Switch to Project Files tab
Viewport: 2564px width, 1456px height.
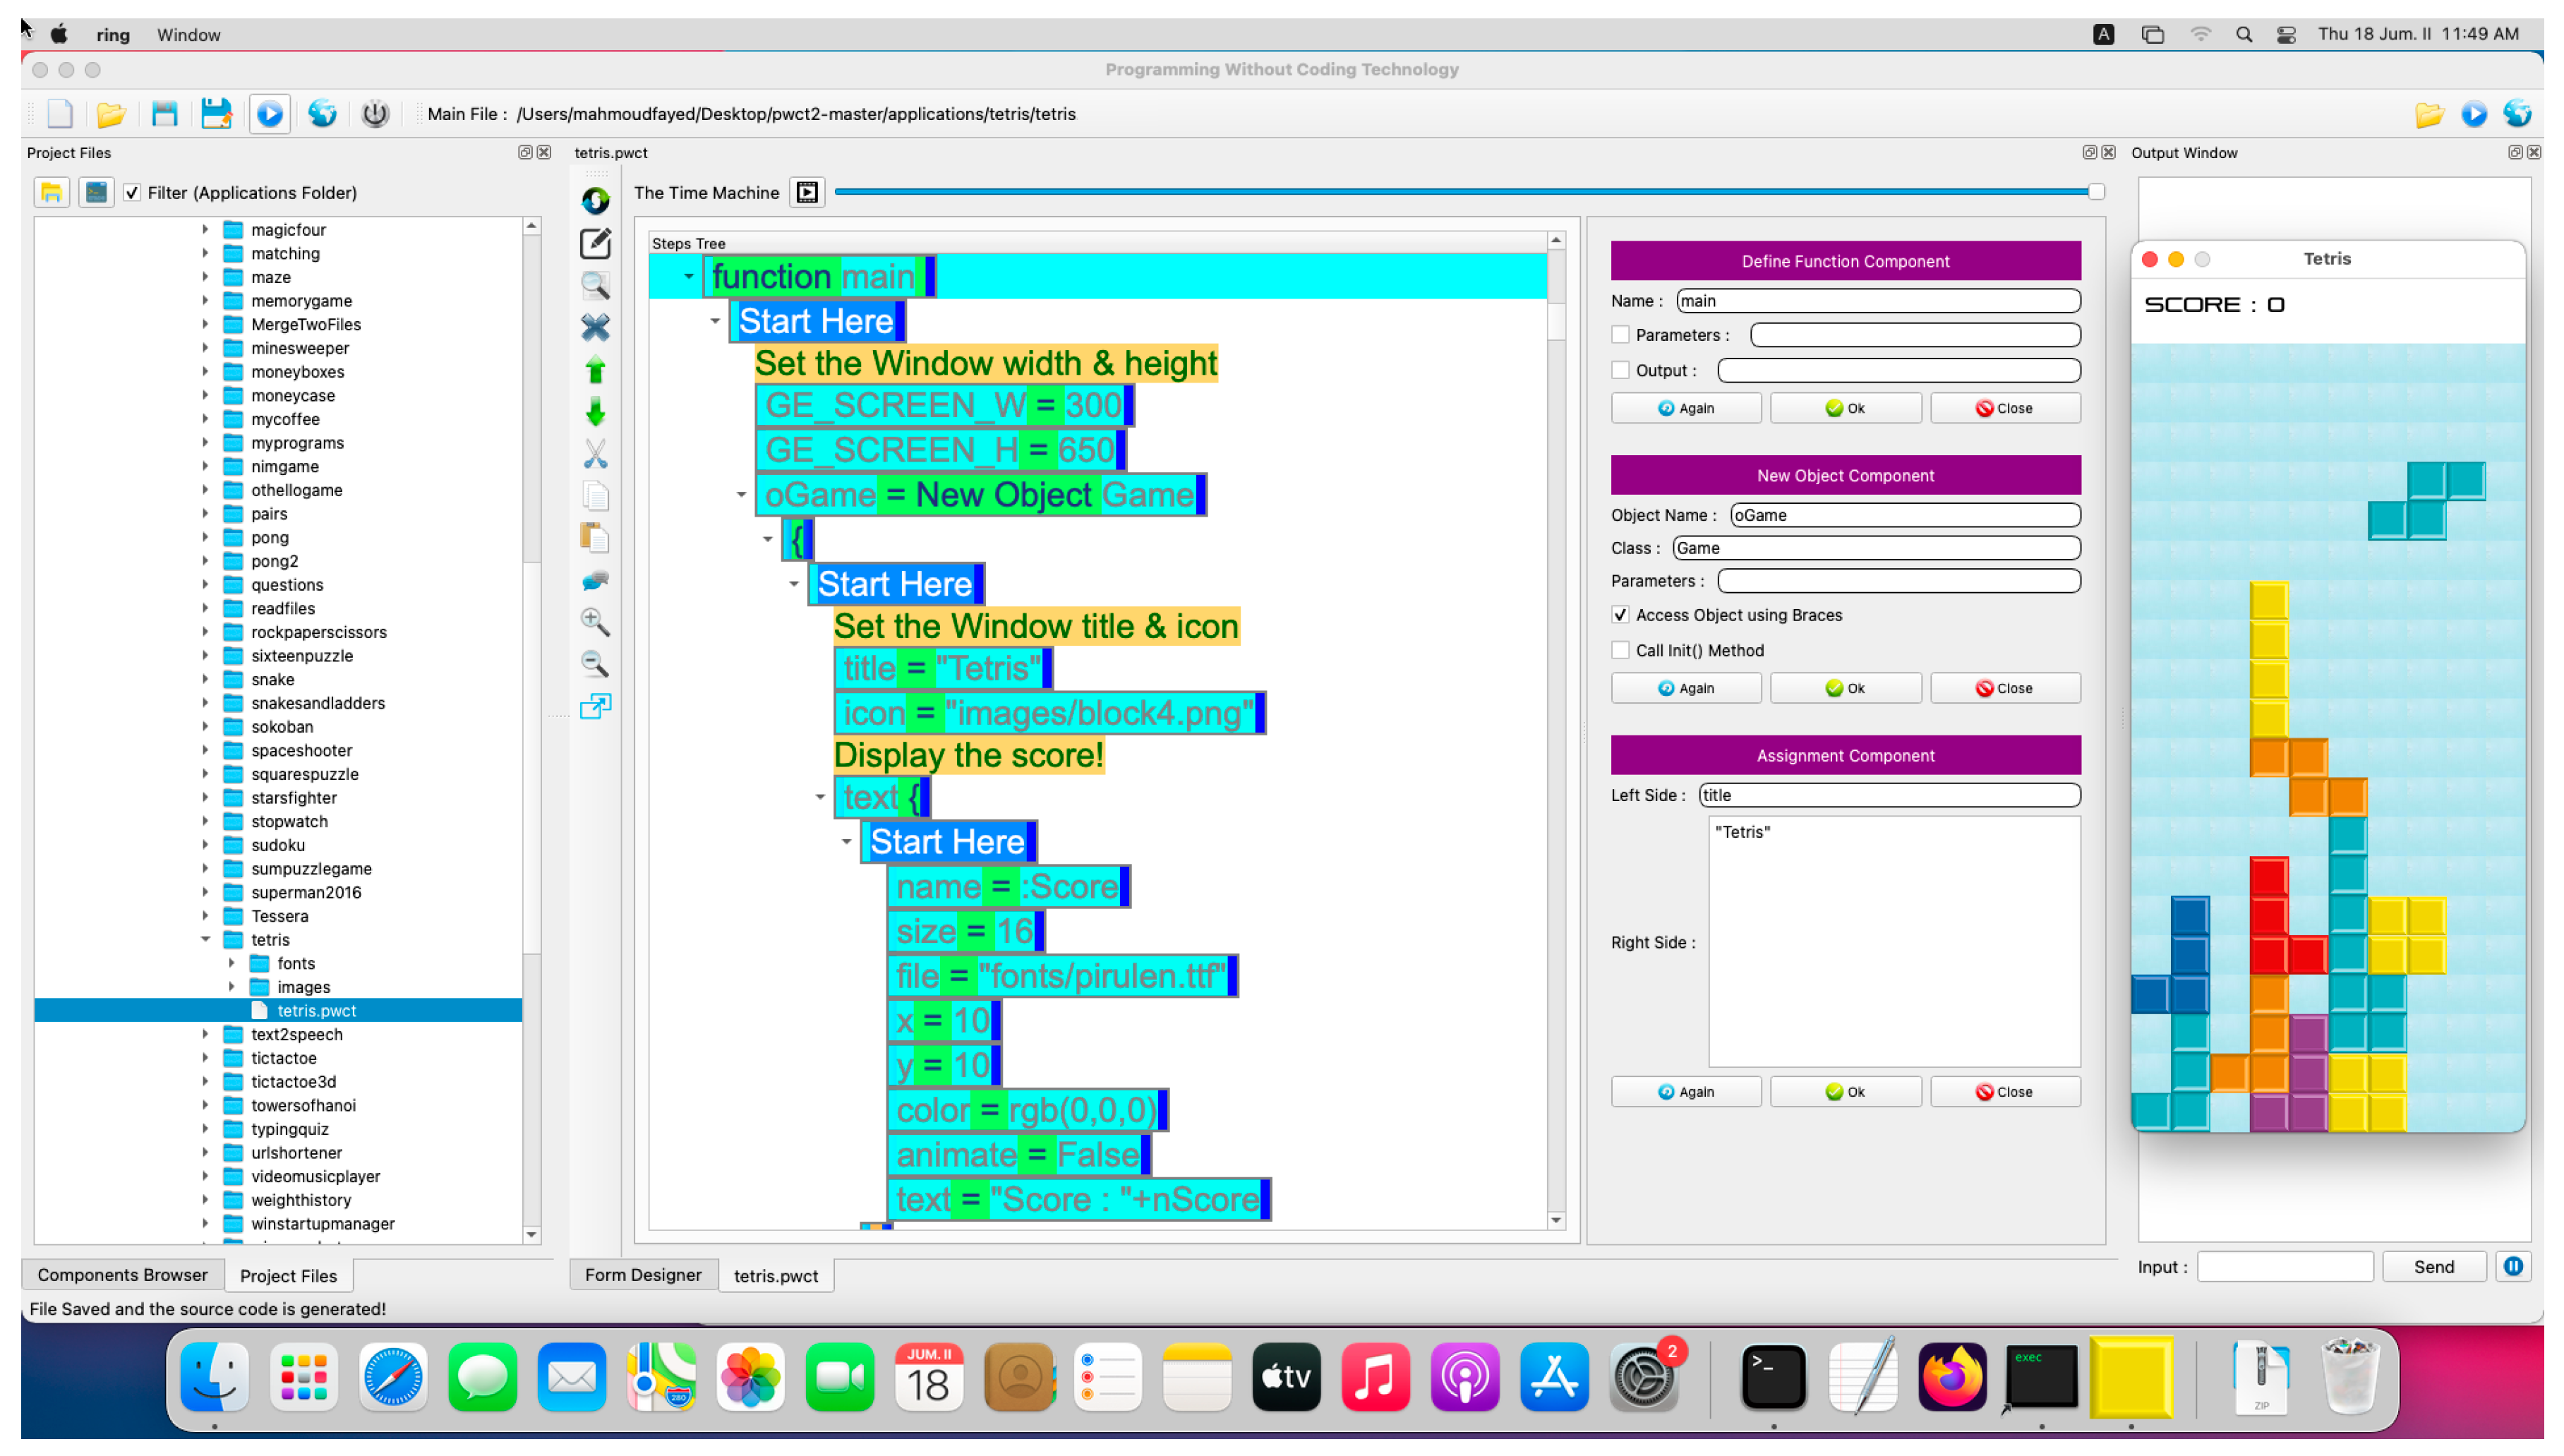288,1276
